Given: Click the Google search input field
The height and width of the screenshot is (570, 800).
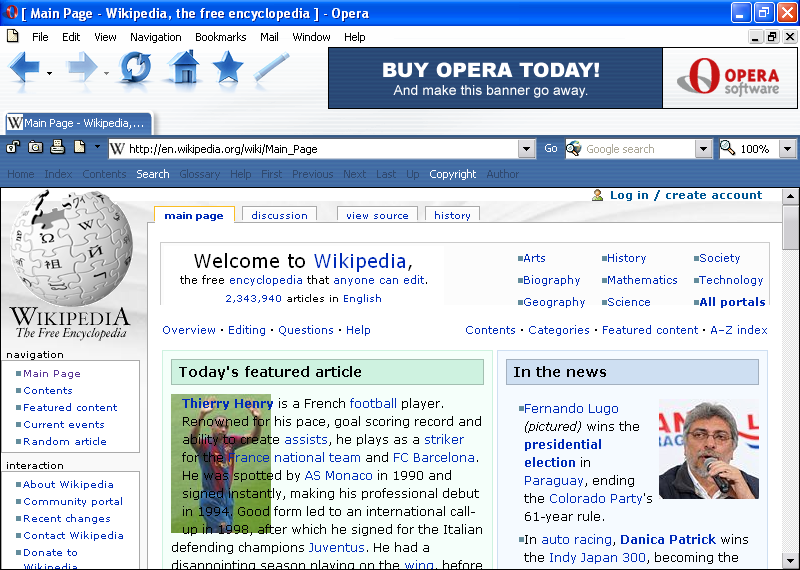Looking at the screenshot, I should point(639,149).
